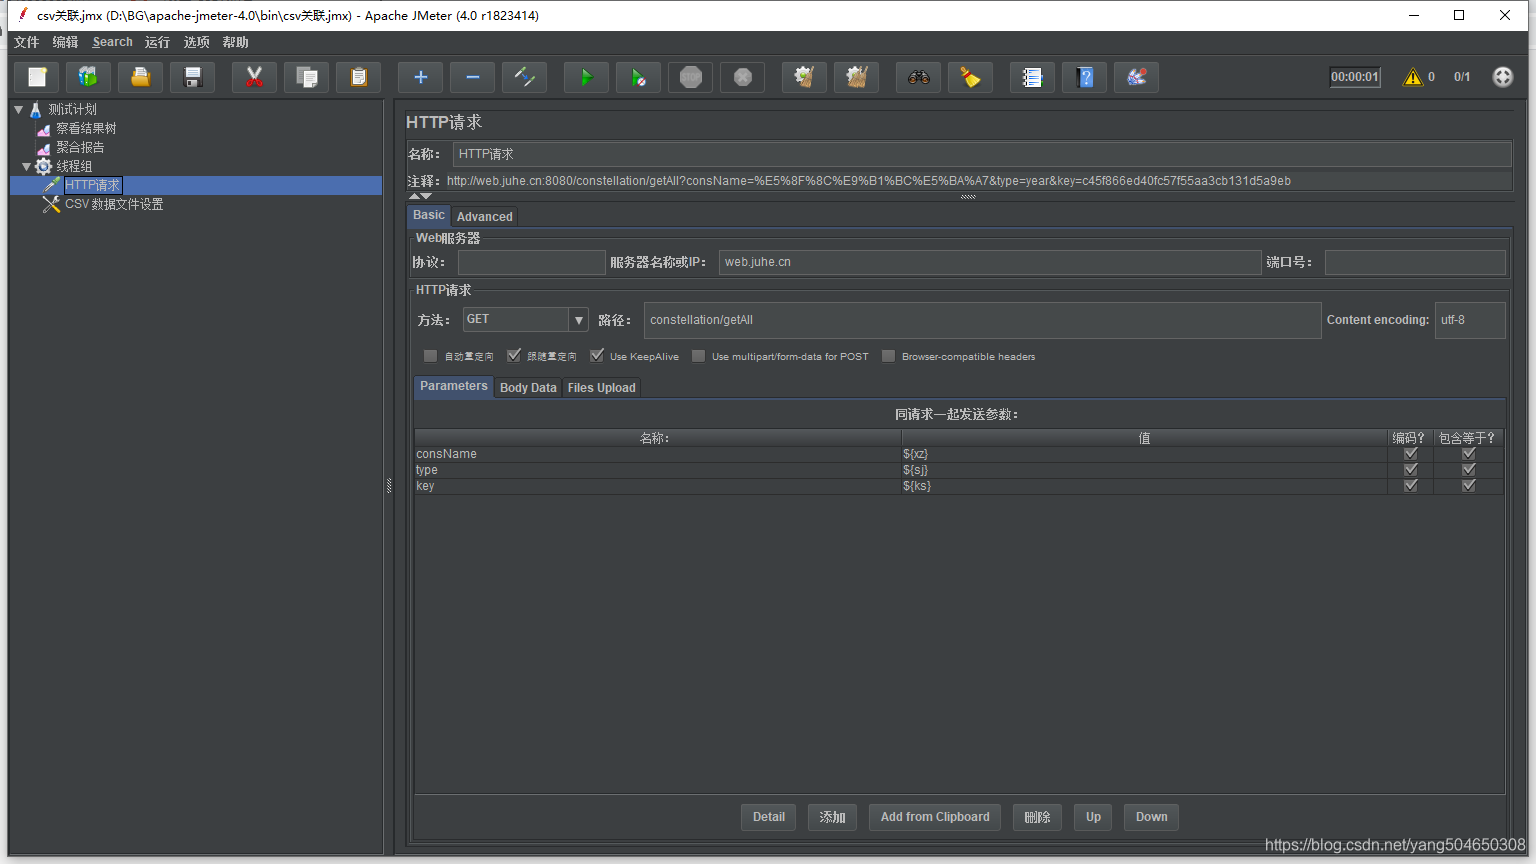Click the Open file folder icon
This screenshot has height=864, width=1536.
pos(141,77)
